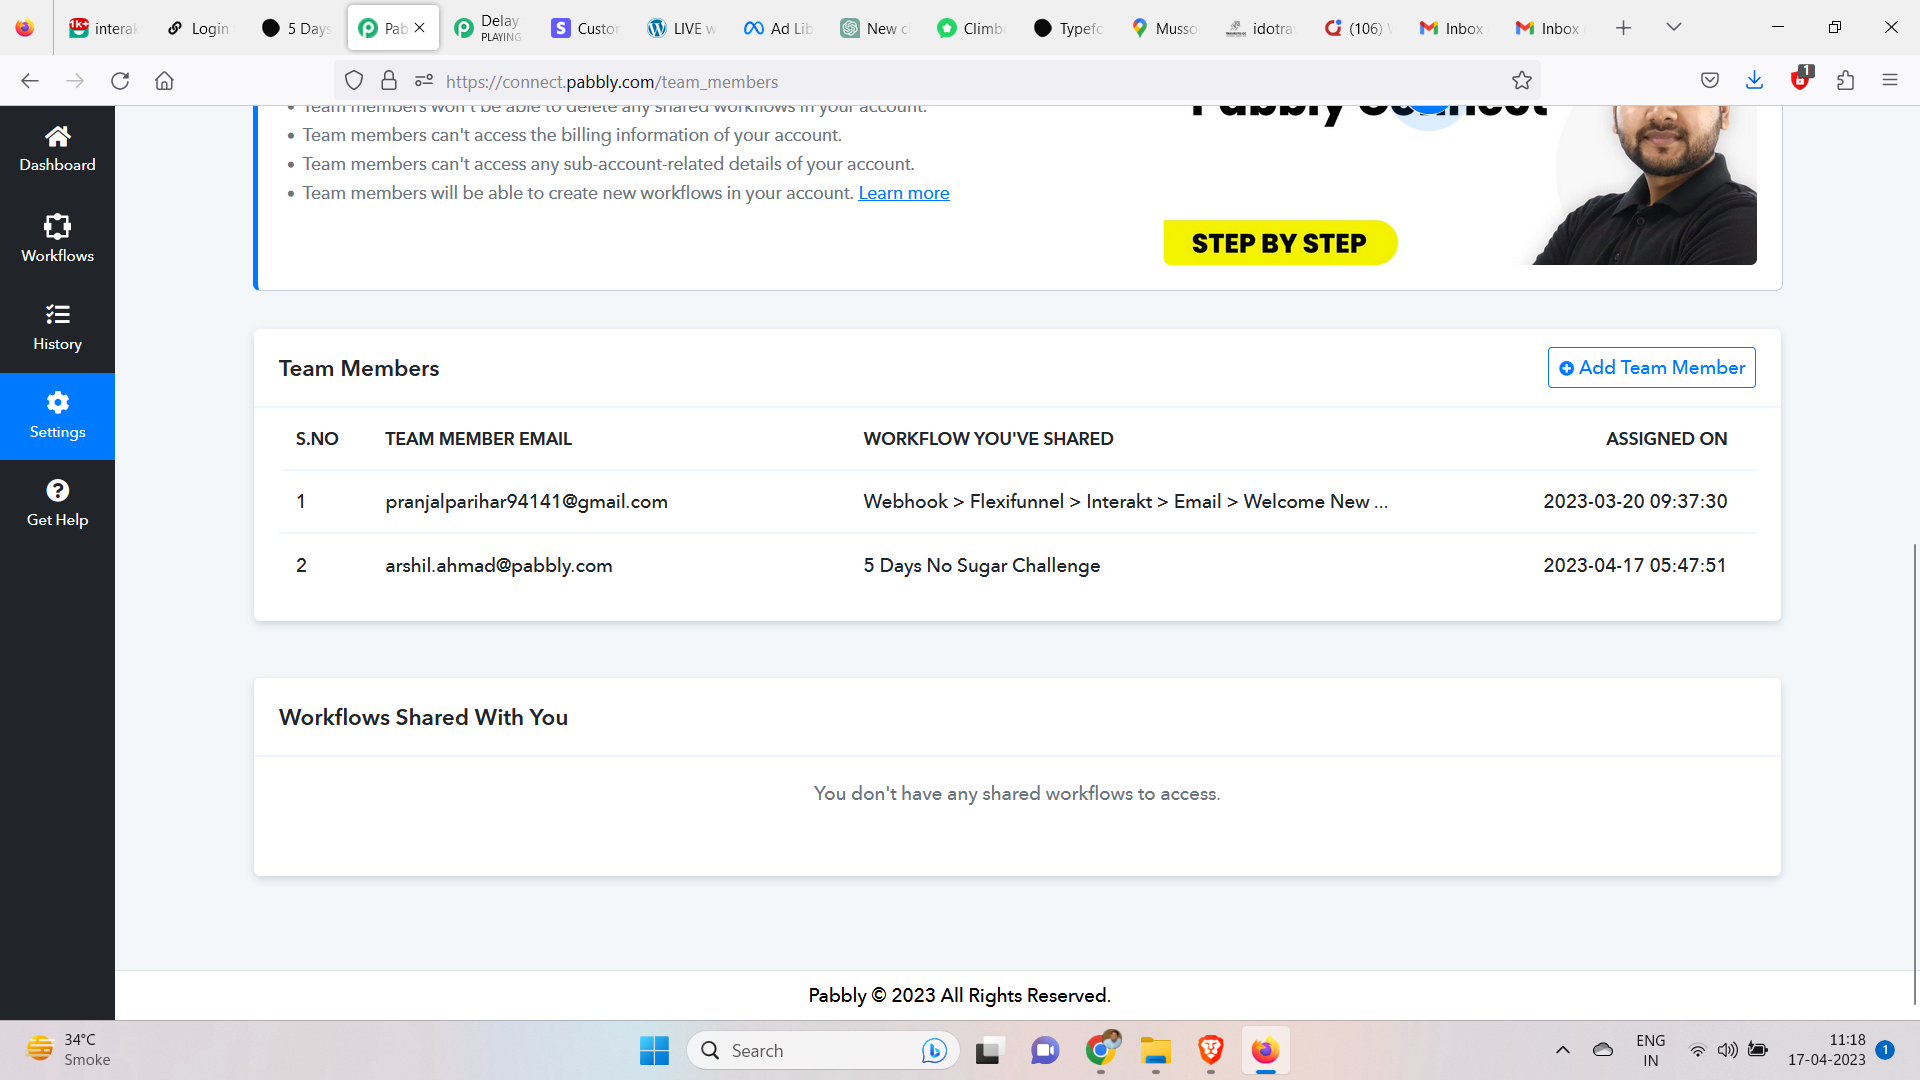
Task: Click the Add Team Member button
Action: [x=1651, y=367]
